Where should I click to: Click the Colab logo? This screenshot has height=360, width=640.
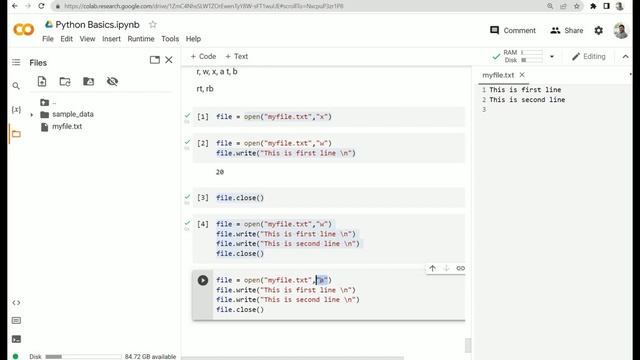(24, 30)
